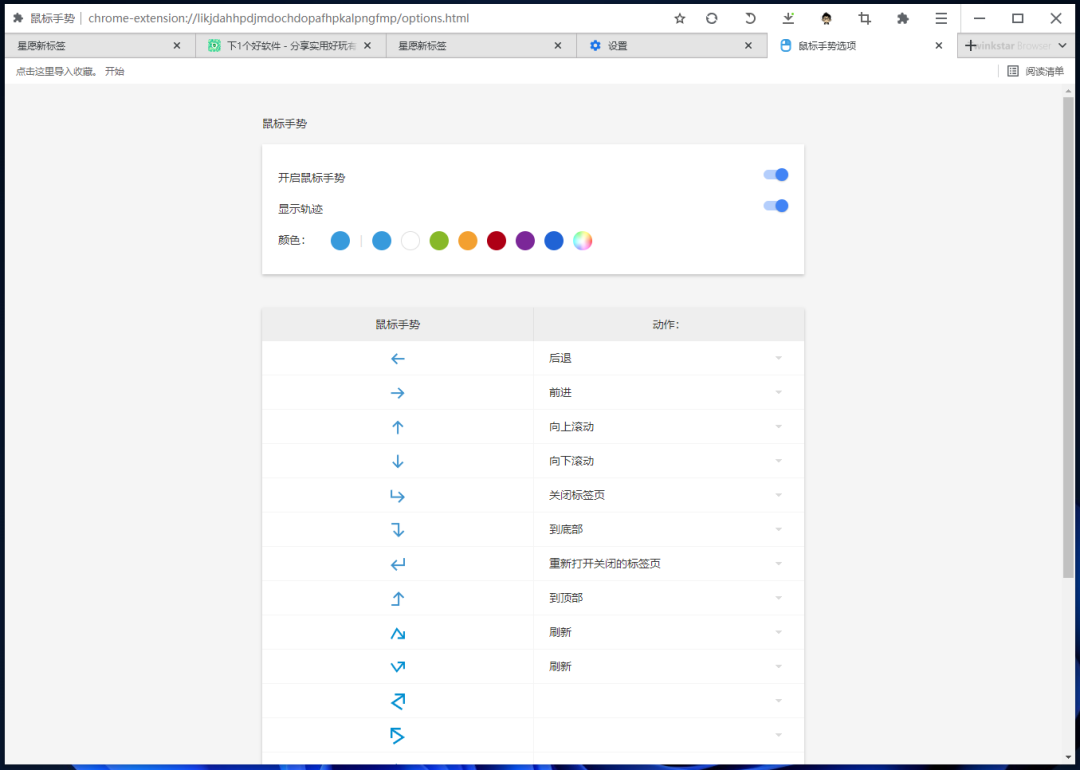This screenshot has height=770, width=1080.
Task: Click the user avatar profile icon
Action: [x=826, y=18]
